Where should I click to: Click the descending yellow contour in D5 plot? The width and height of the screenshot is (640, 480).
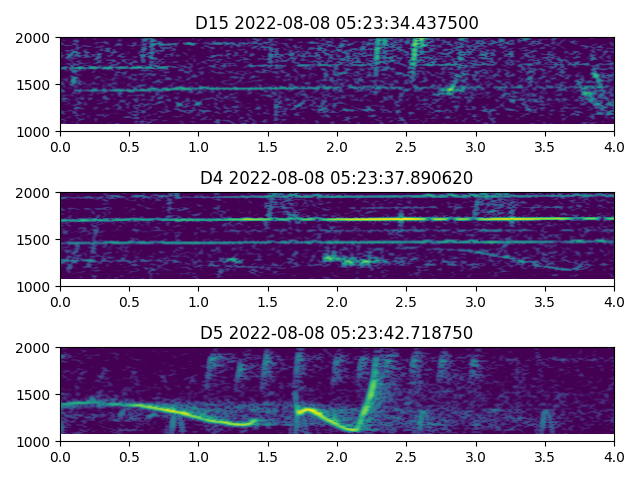180,412
